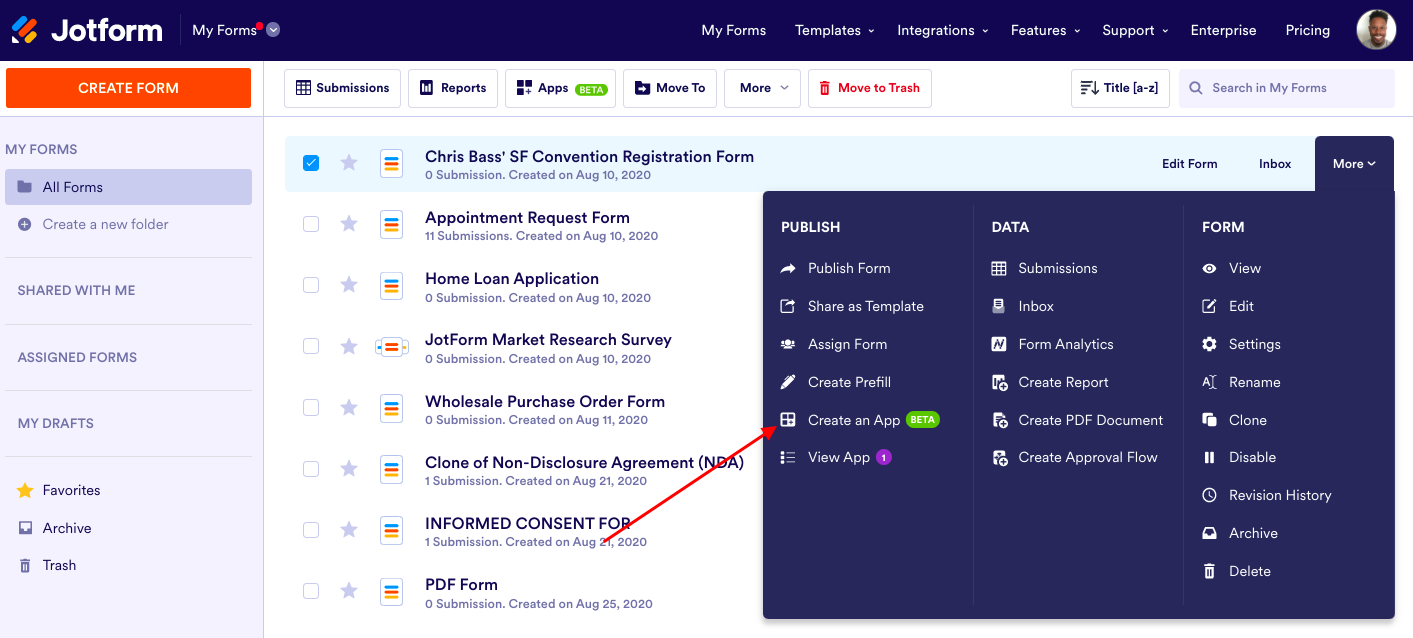
Task: Expand the More dropdown in the toolbar
Action: pos(764,88)
